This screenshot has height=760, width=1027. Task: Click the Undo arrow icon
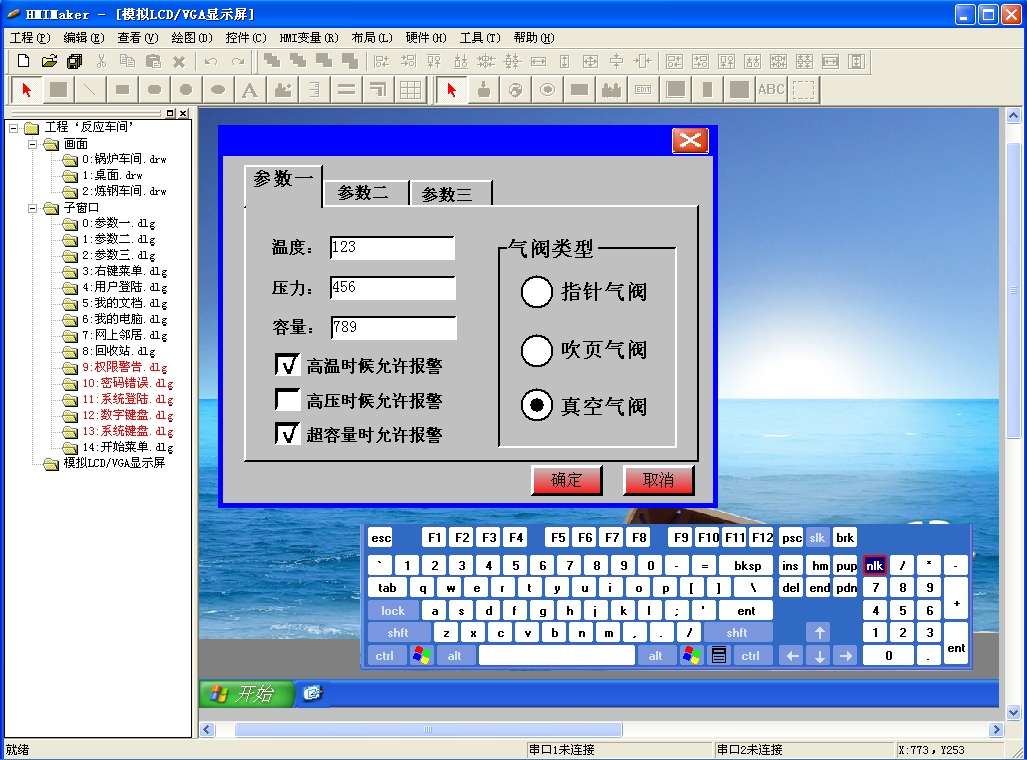211,61
